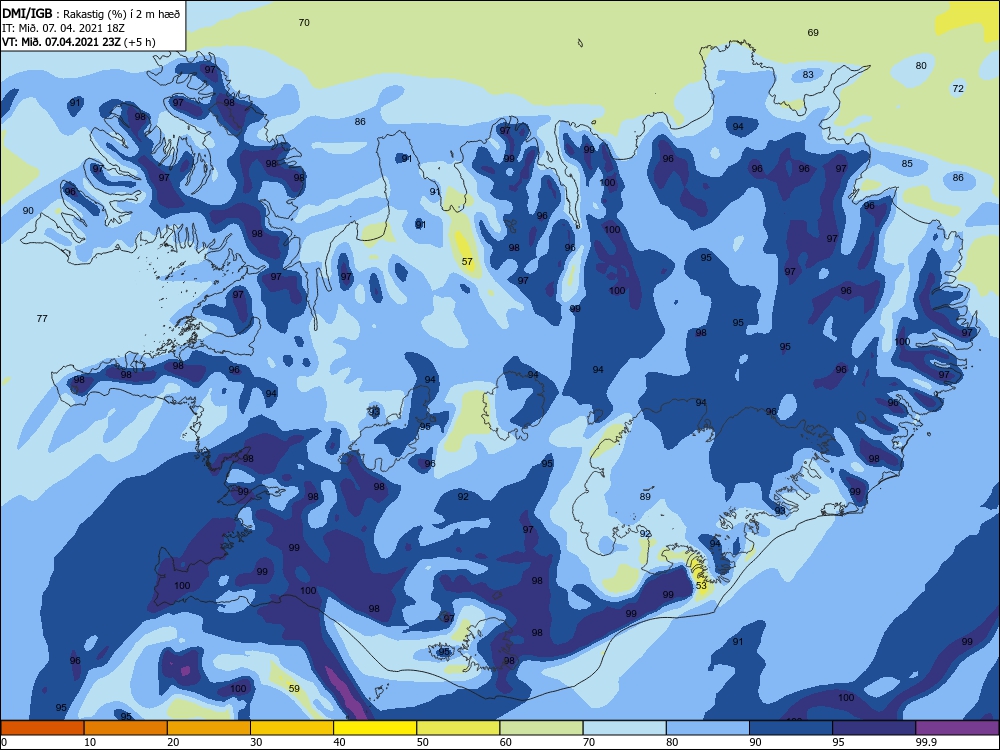The height and width of the screenshot is (750, 1000).
Task: Select the legend scale label 50
Action: pos(423,742)
